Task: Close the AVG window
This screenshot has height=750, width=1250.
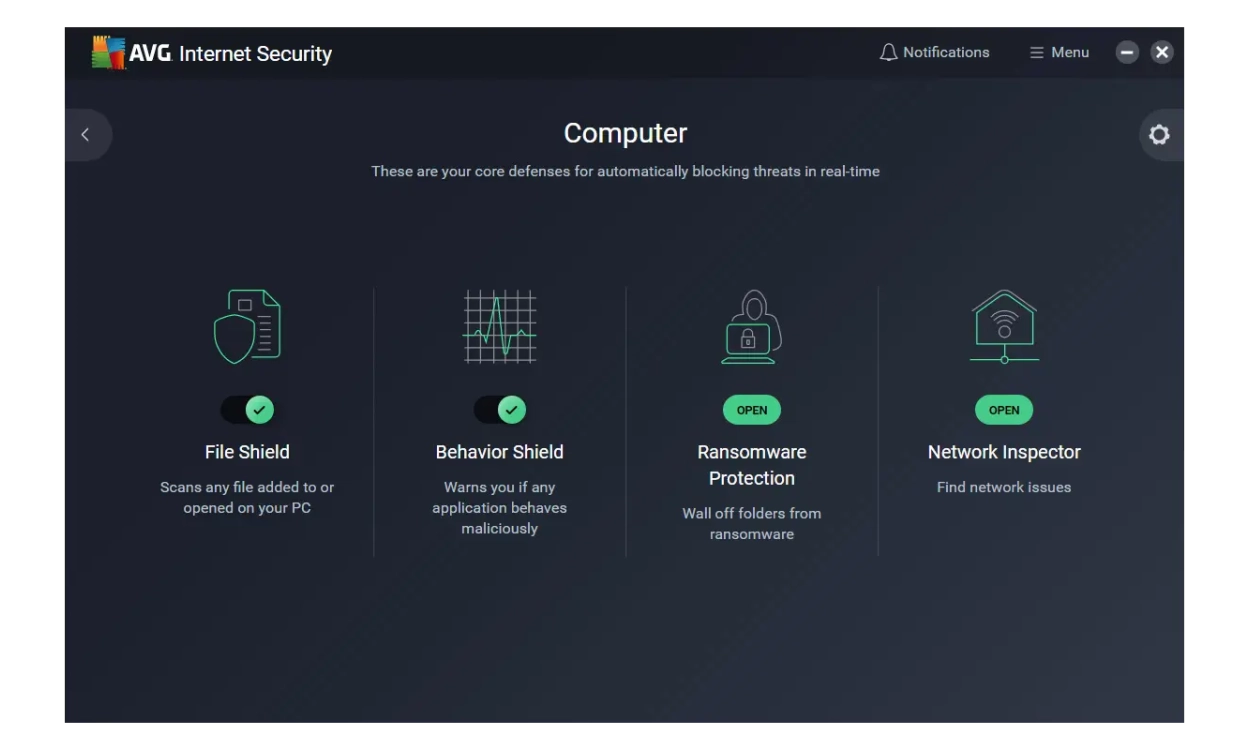Action: [x=1161, y=52]
